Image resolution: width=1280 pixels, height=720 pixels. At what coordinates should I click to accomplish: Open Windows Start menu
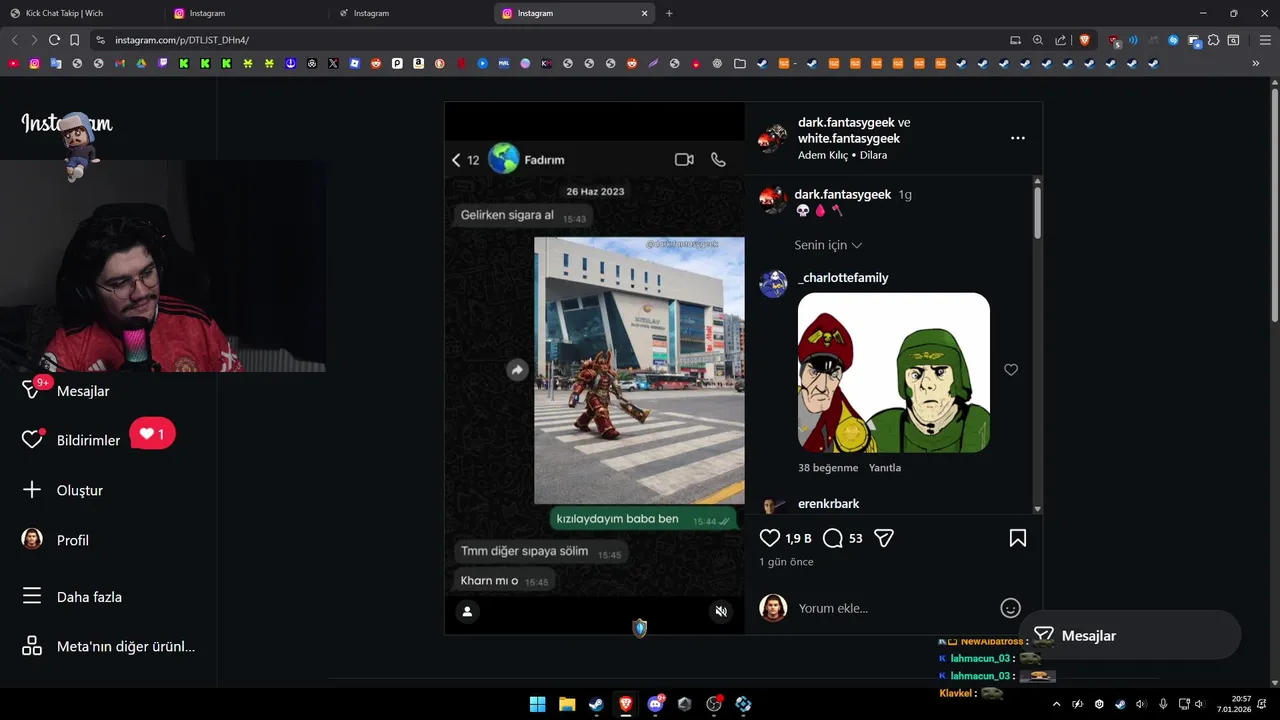(x=537, y=704)
